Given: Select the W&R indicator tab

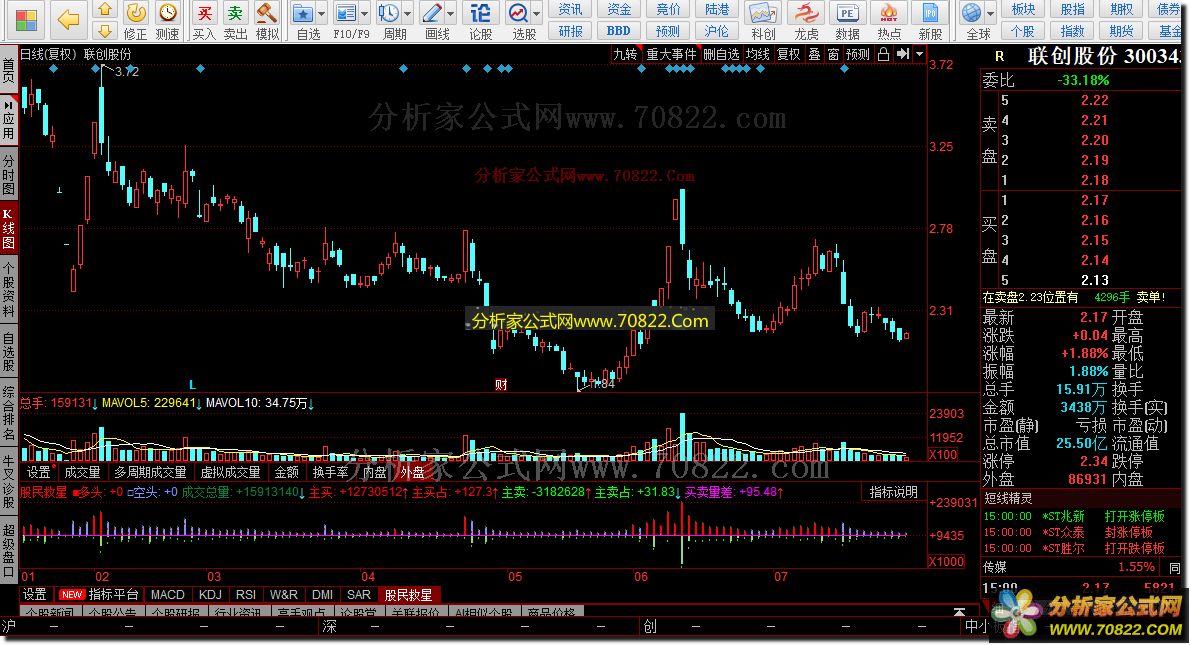Looking at the screenshot, I should (283, 595).
